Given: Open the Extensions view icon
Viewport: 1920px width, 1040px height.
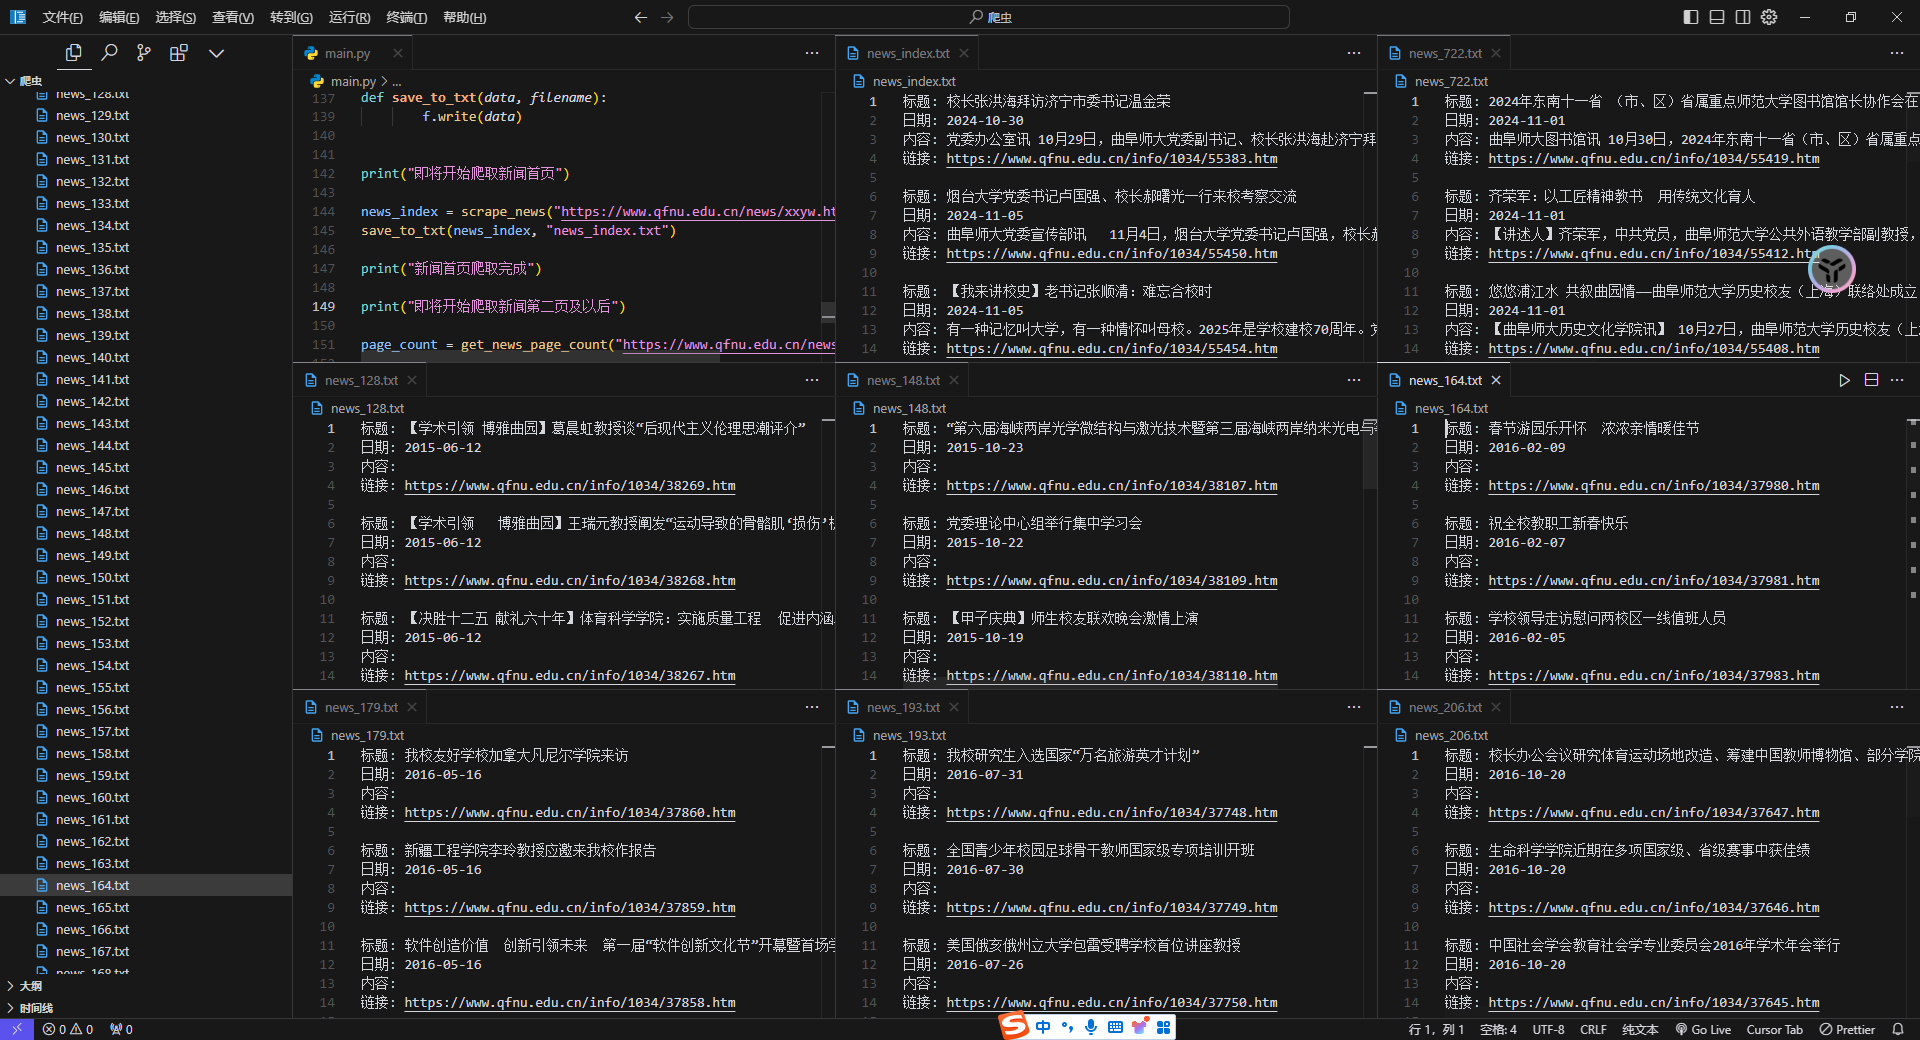Looking at the screenshot, I should point(179,53).
